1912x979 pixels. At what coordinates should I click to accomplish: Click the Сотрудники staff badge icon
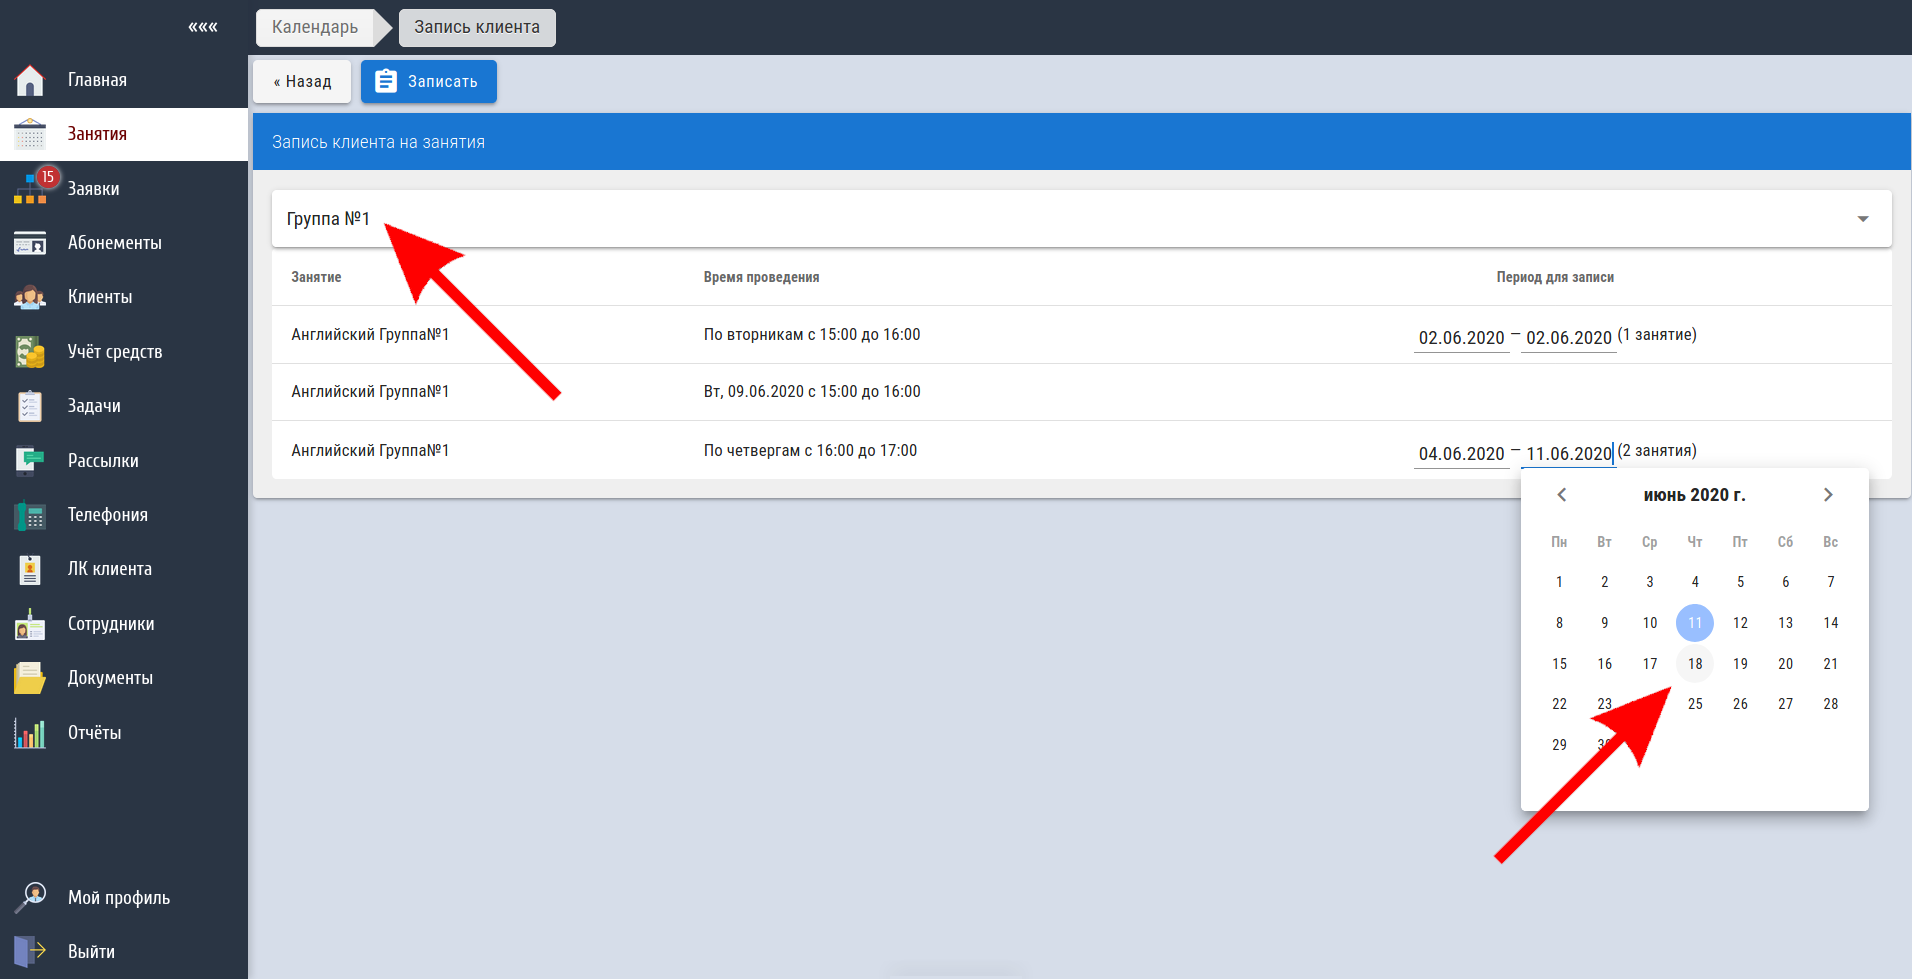(30, 624)
